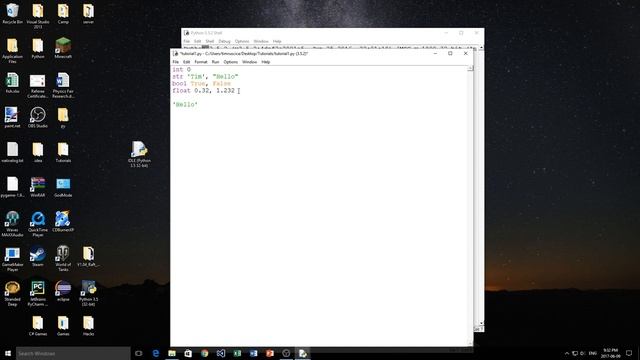Select the Visual Studio 2013 folder icon
The height and width of the screenshot is (360, 640).
click(x=38, y=16)
